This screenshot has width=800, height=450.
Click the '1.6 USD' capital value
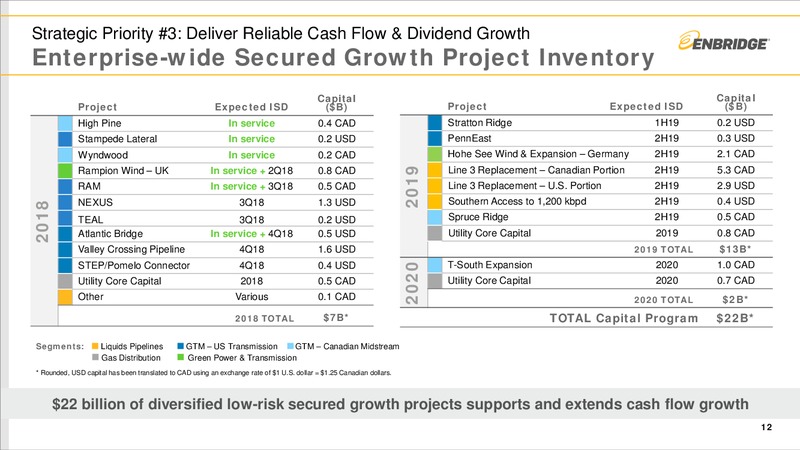click(x=337, y=249)
